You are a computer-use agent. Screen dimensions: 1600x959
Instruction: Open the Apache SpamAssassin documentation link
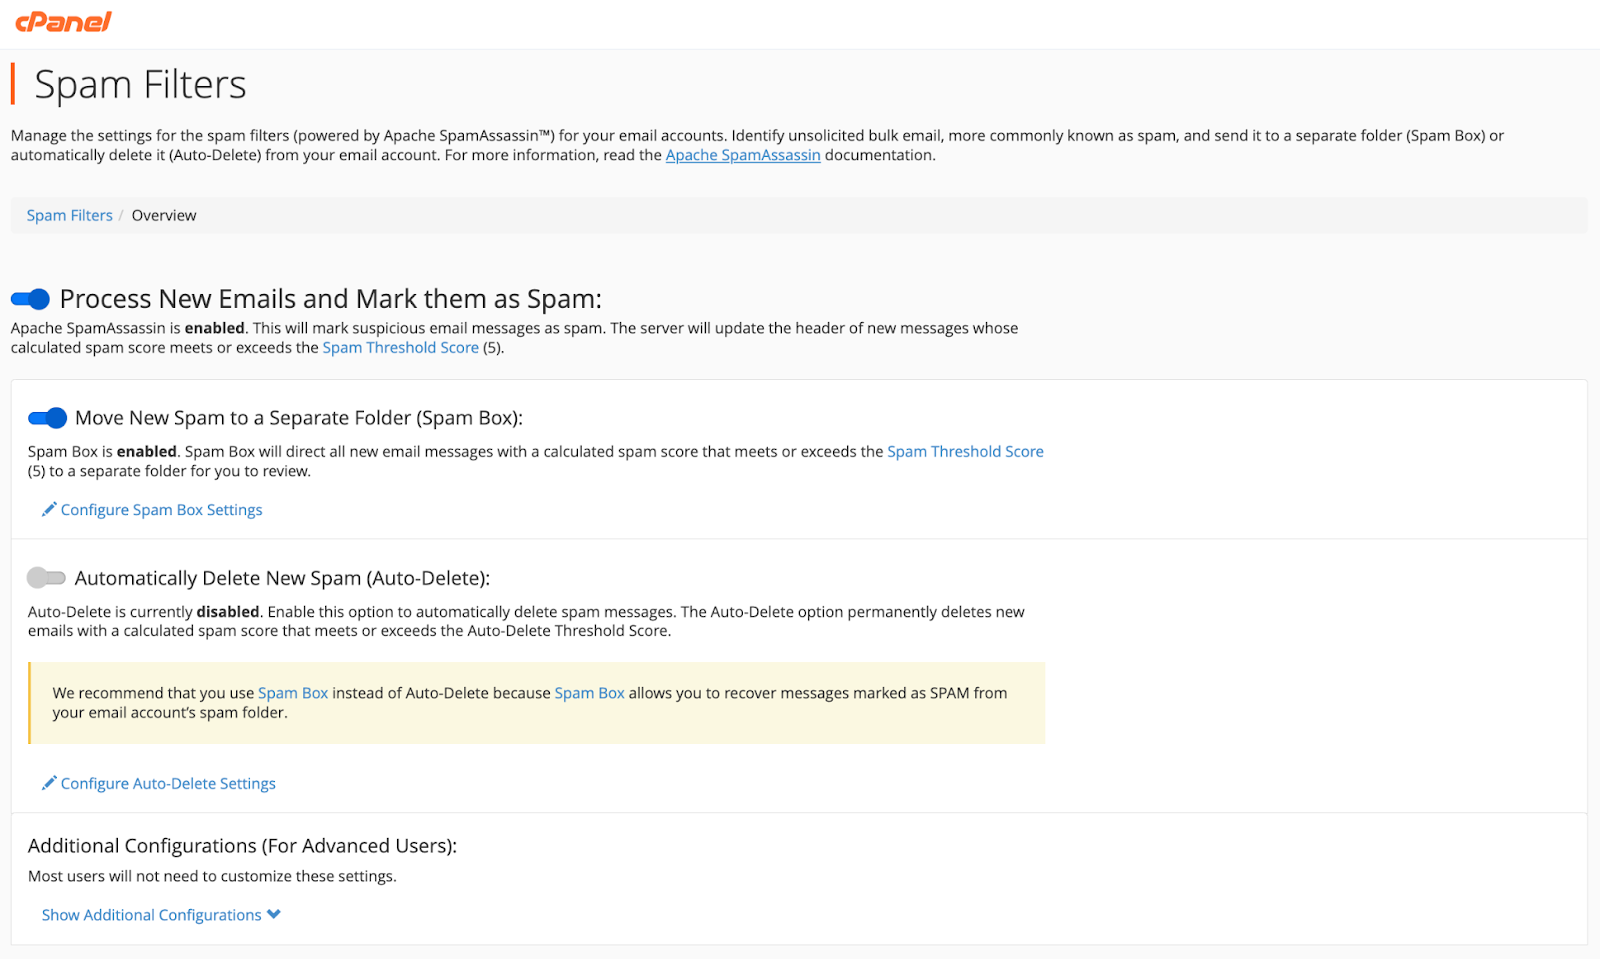743,155
